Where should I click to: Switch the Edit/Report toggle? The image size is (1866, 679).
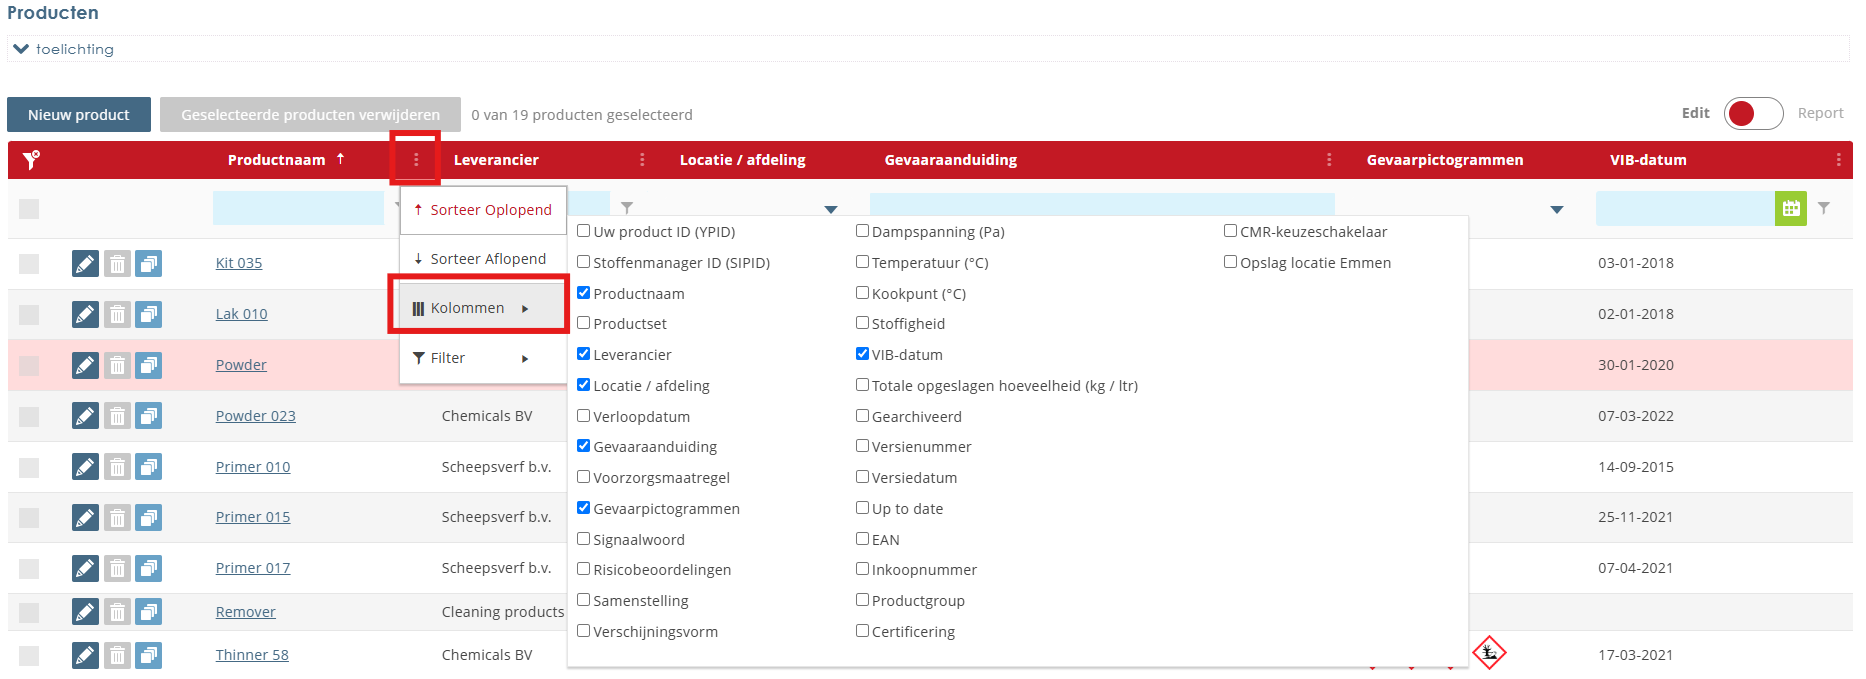[x=1753, y=114]
